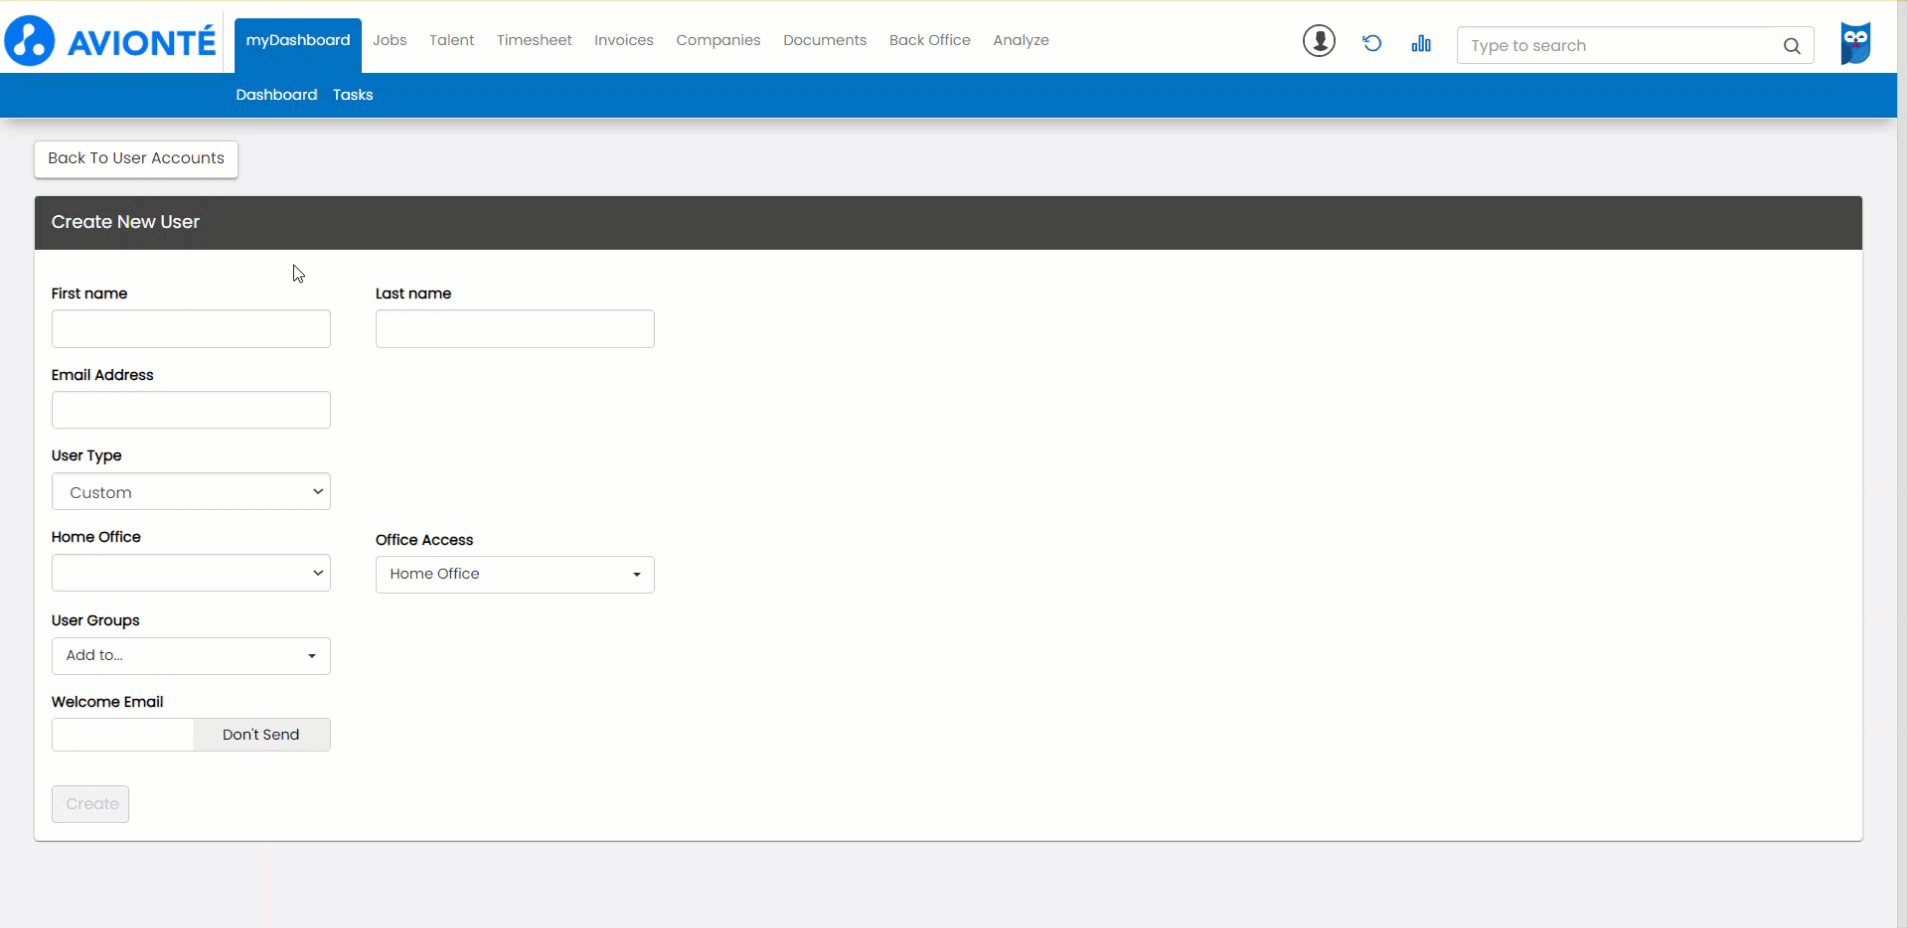
Task: Go to the Tasks sub-tab
Action: point(352,95)
